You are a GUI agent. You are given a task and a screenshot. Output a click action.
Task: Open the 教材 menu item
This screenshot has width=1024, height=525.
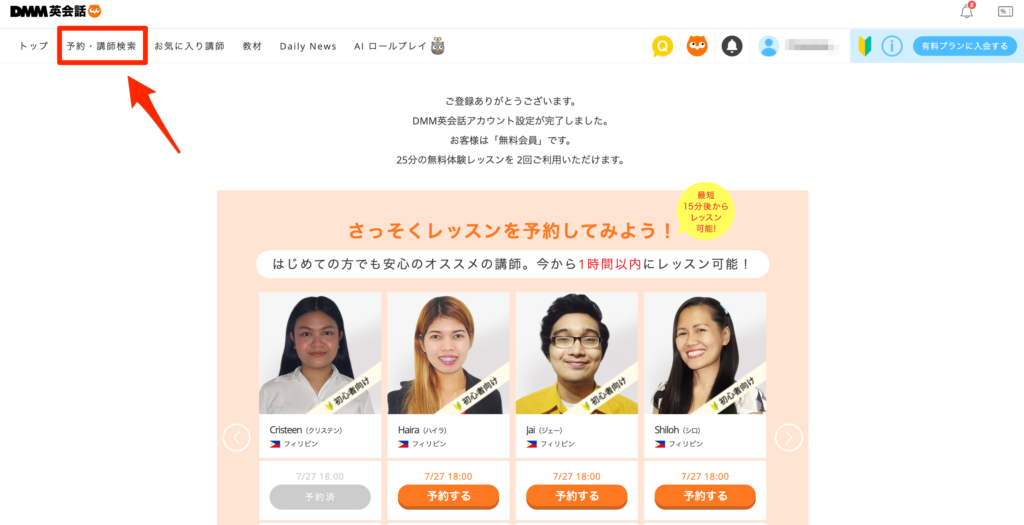point(252,46)
